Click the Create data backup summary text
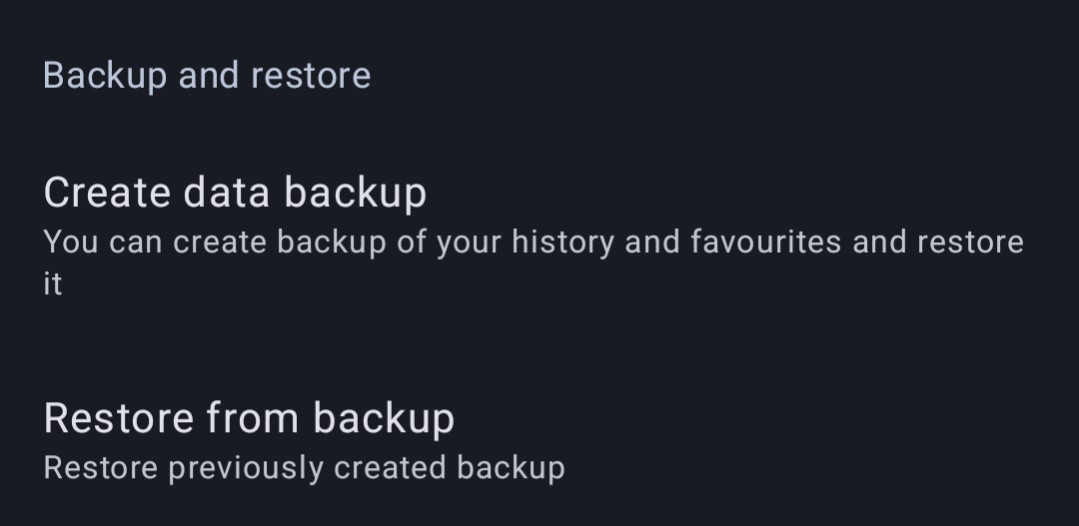Image resolution: width=1079 pixels, height=526 pixels. click(533, 243)
